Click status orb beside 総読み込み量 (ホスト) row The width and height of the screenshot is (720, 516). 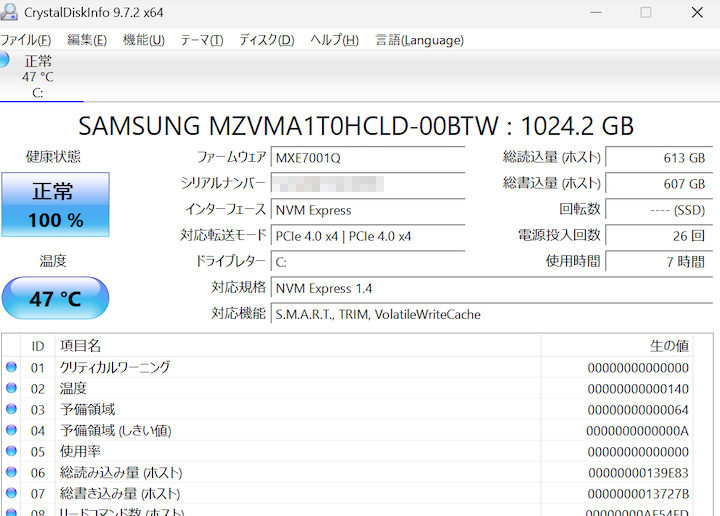(12, 472)
